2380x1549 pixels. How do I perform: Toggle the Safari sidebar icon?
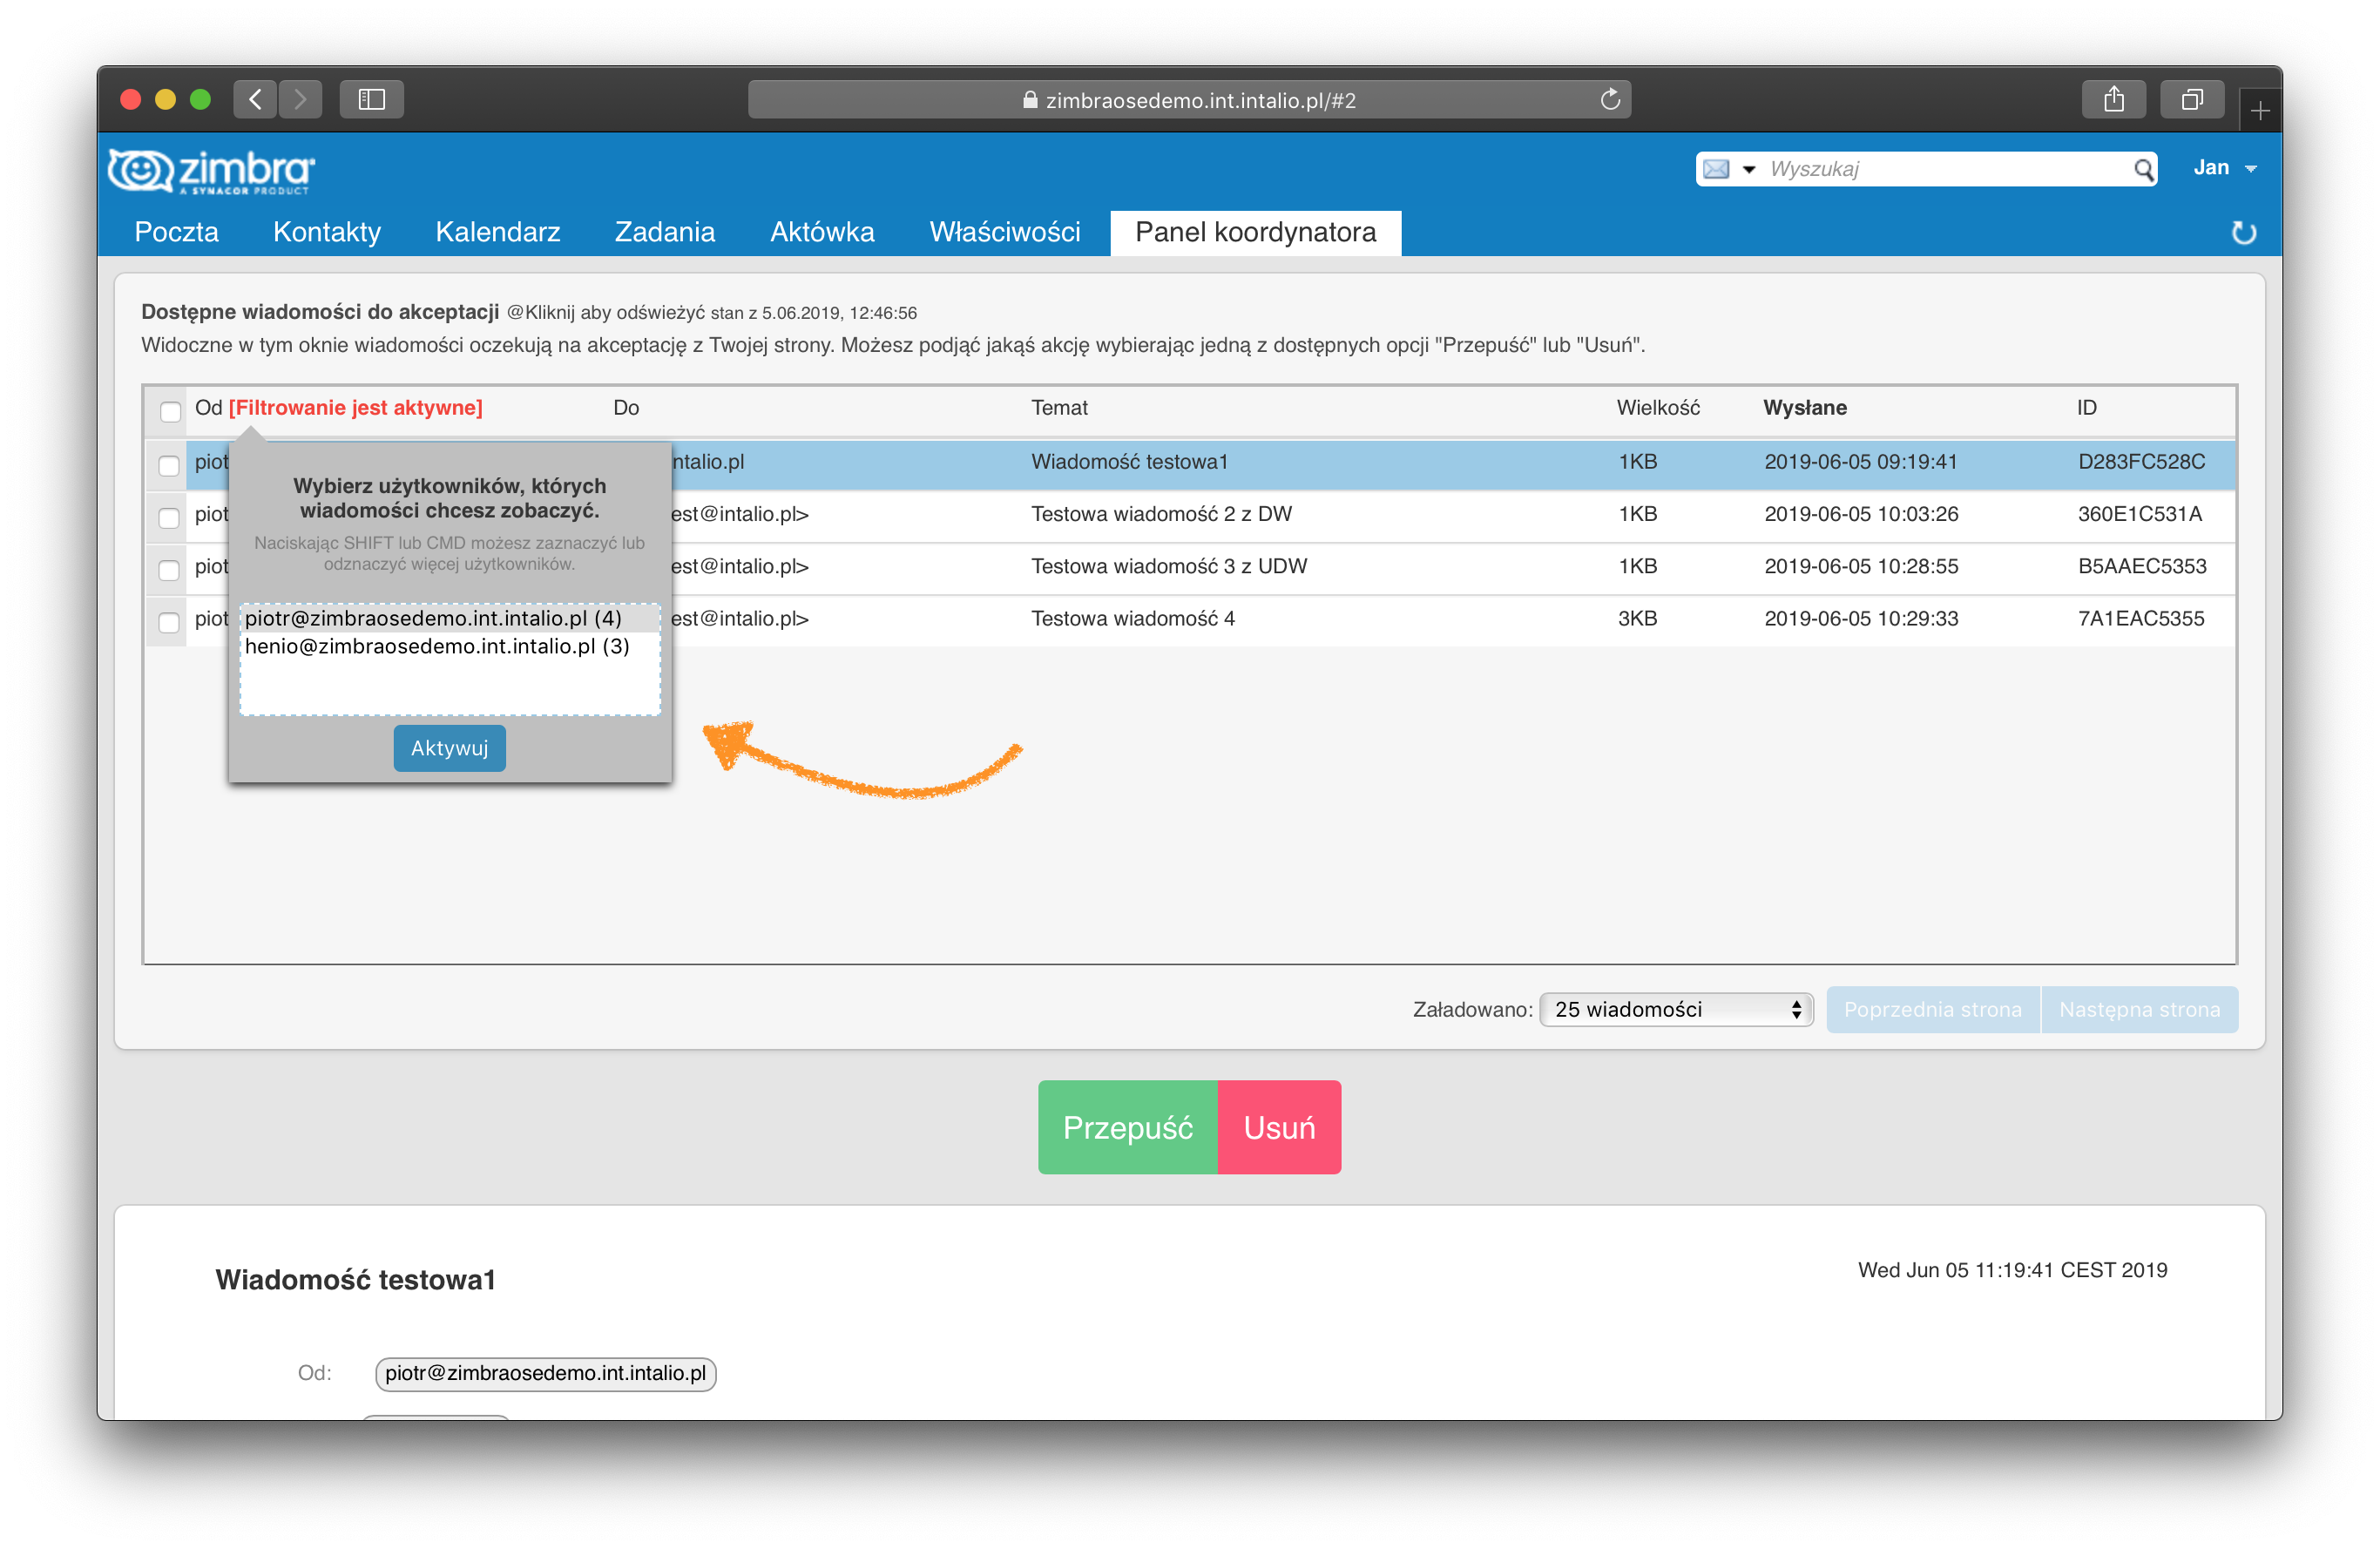click(371, 99)
